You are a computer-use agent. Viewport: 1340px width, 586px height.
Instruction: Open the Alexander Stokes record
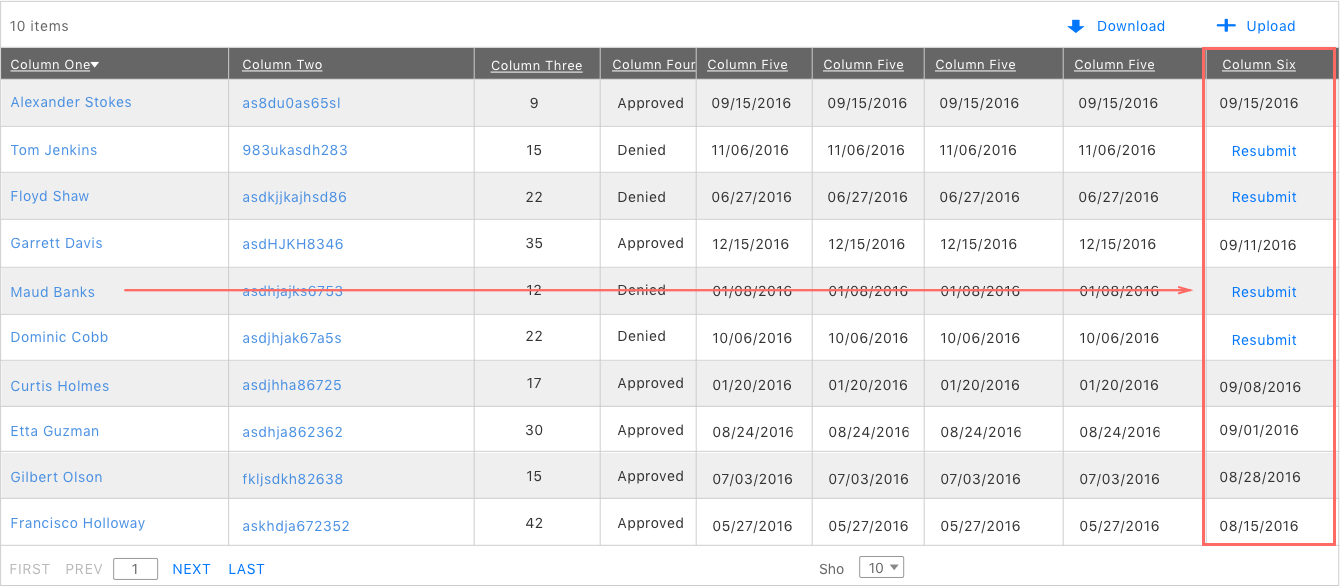click(x=71, y=102)
